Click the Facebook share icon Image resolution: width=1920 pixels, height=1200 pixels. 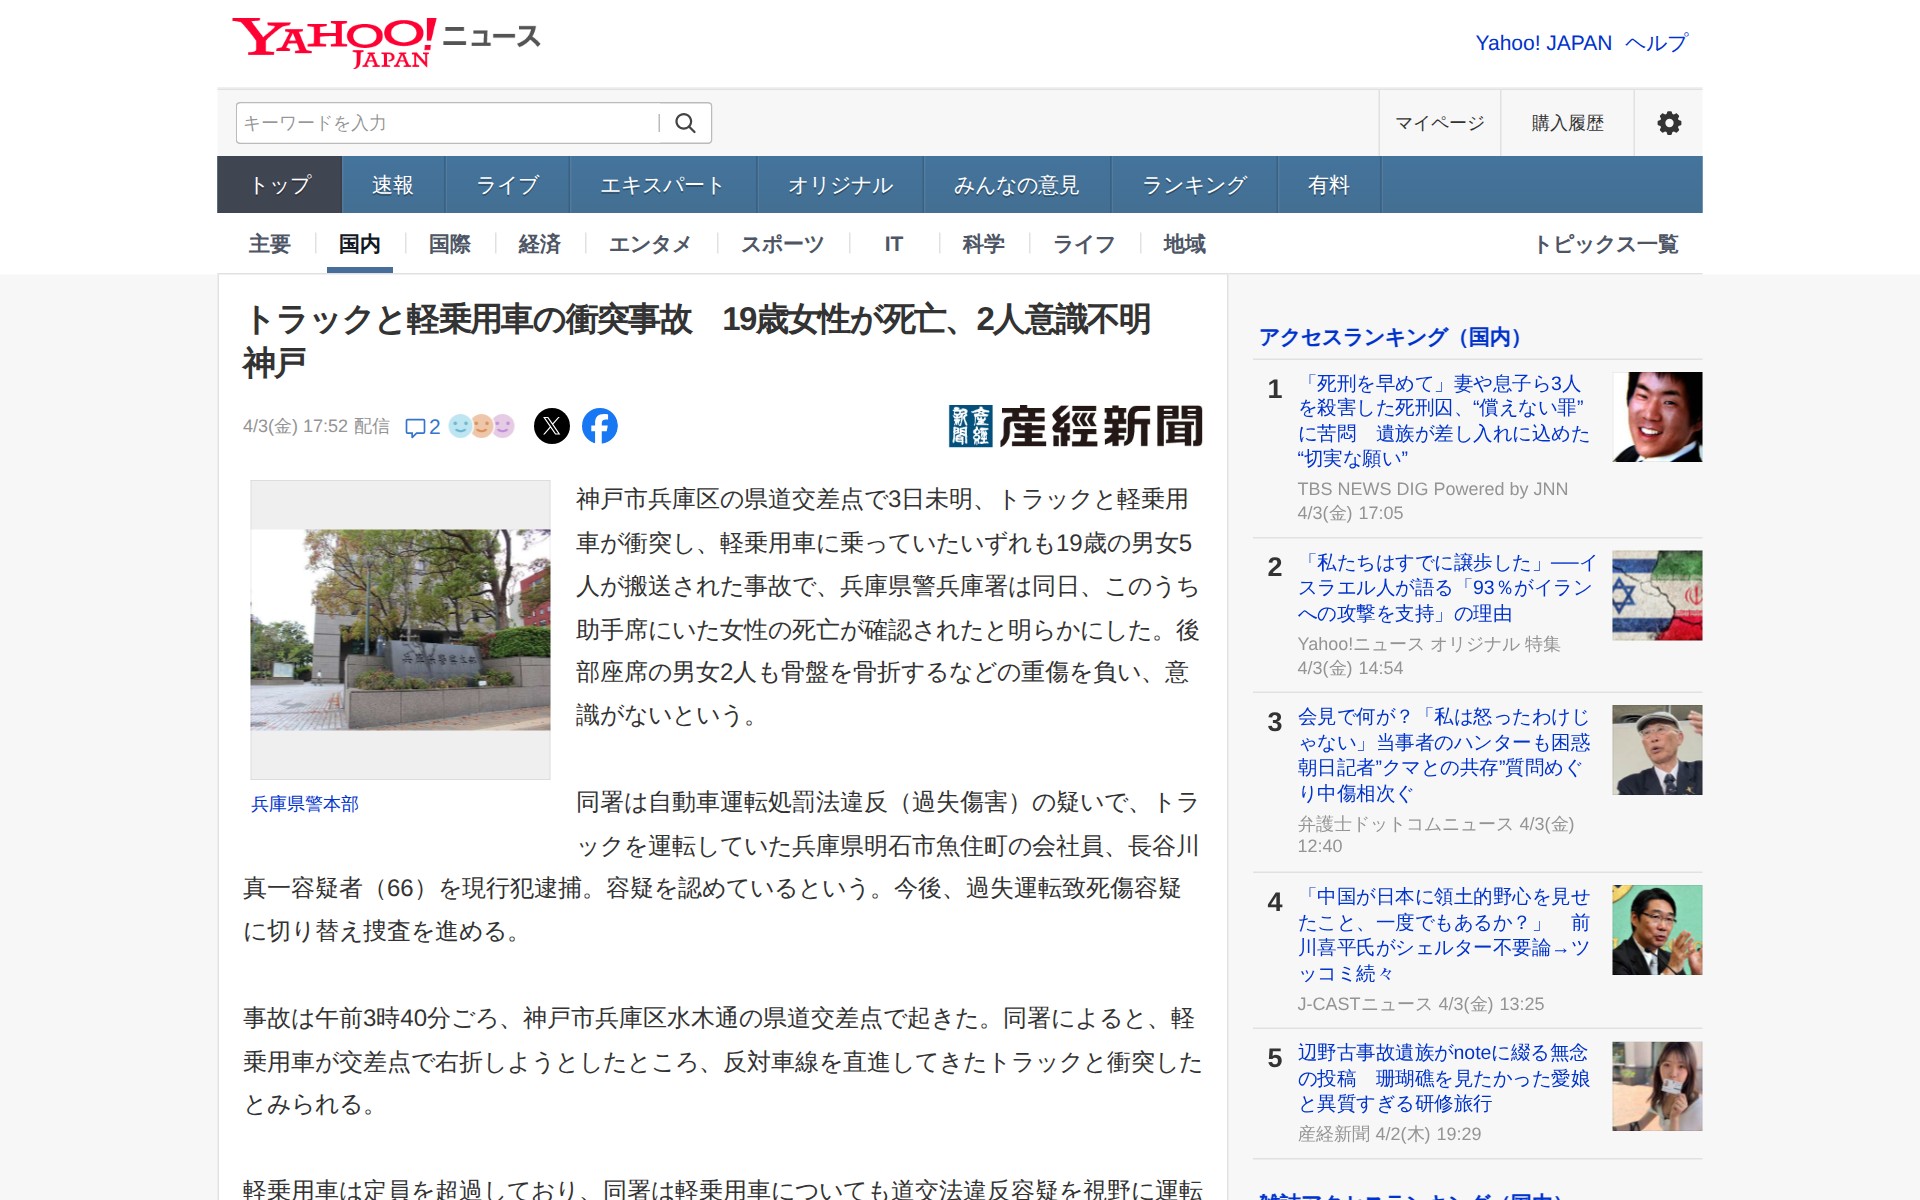click(x=599, y=425)
